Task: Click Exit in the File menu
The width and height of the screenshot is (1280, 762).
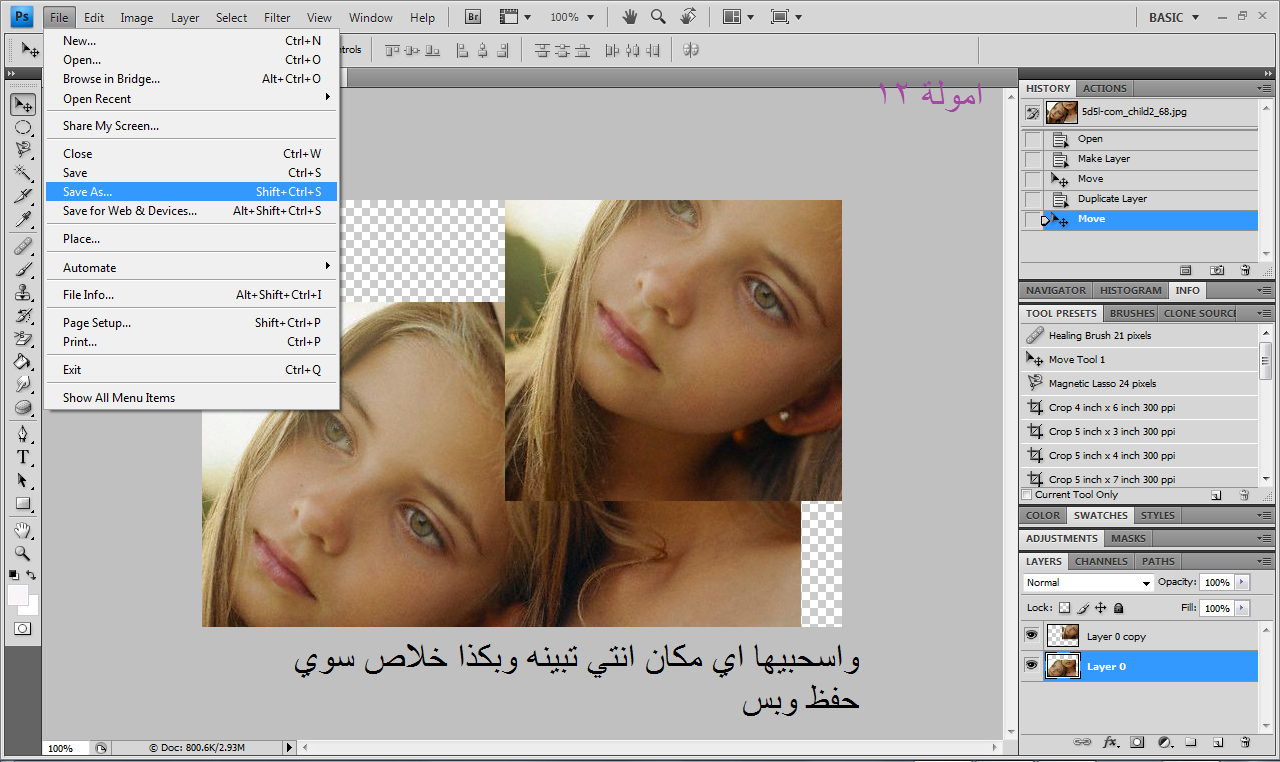Action: [x=72, y=370]
